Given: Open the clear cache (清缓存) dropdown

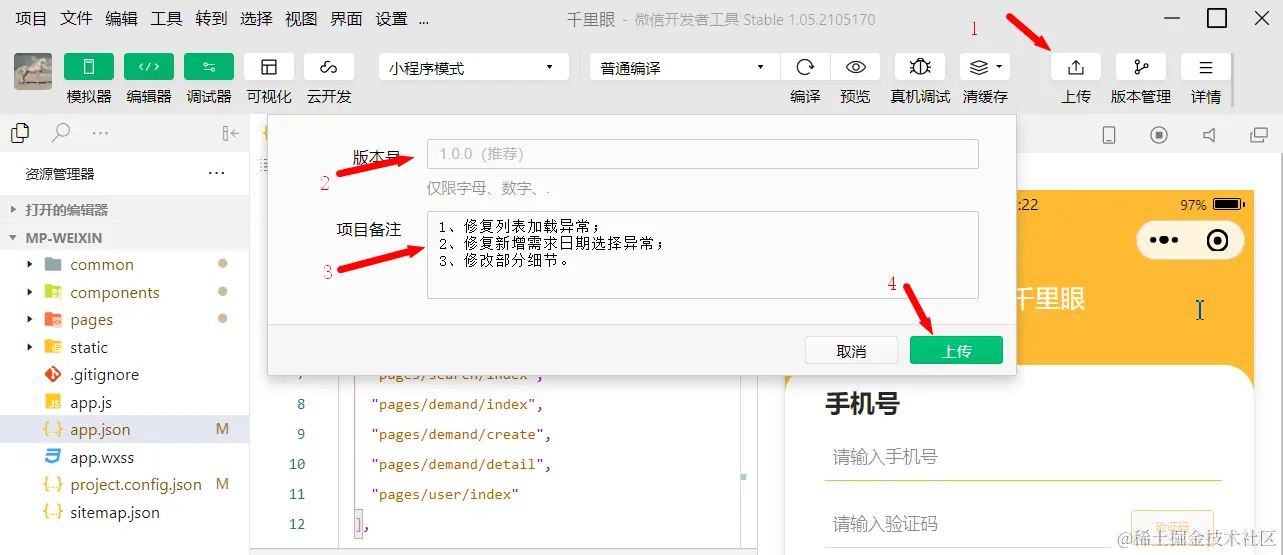Looking at the screenshot, I should [985, 67].
